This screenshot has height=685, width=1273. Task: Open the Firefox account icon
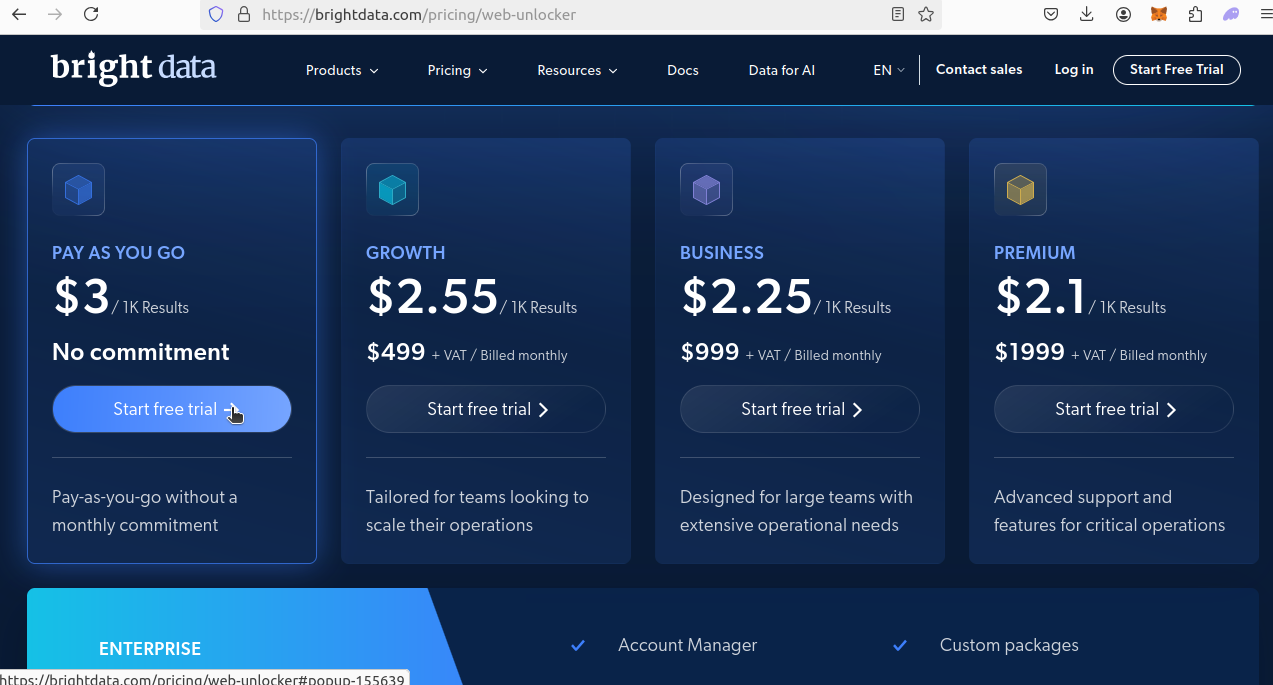(x=1123, y=14)
